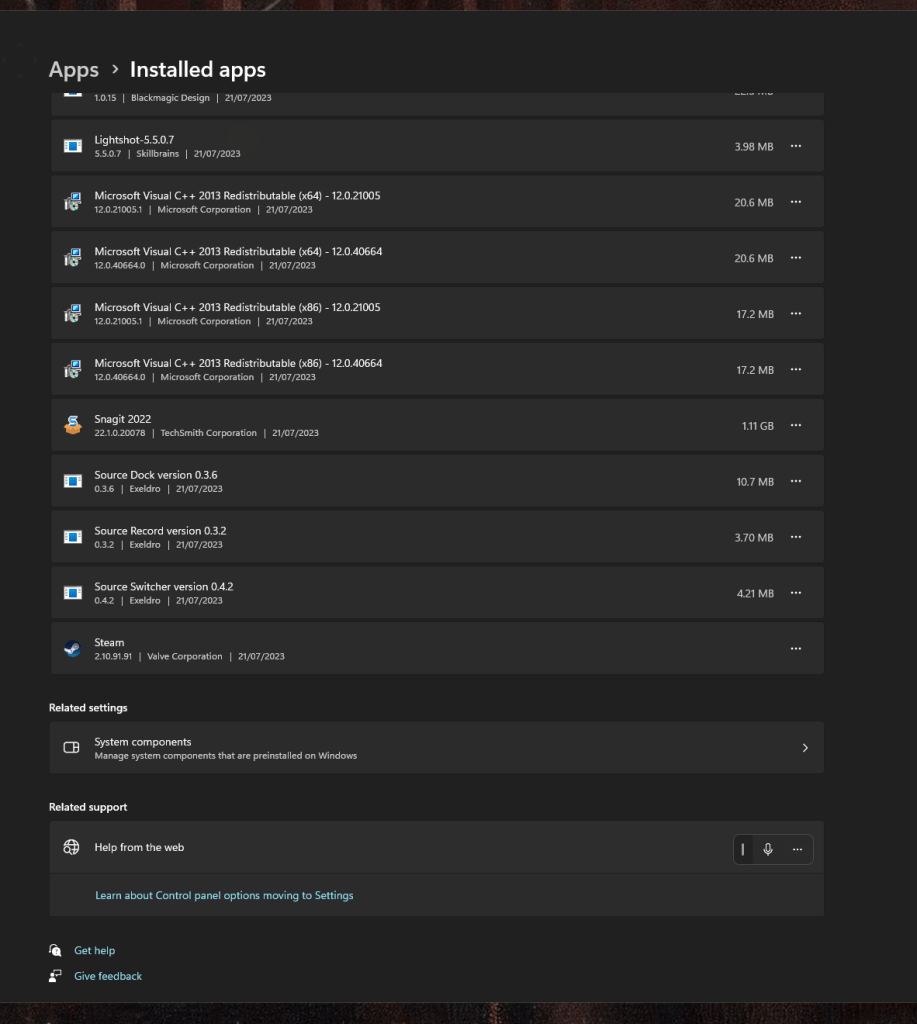Open the floating toolbar's three-dot menu
This screenshot has width=917, height=1024.
click(x=797, y=849)
